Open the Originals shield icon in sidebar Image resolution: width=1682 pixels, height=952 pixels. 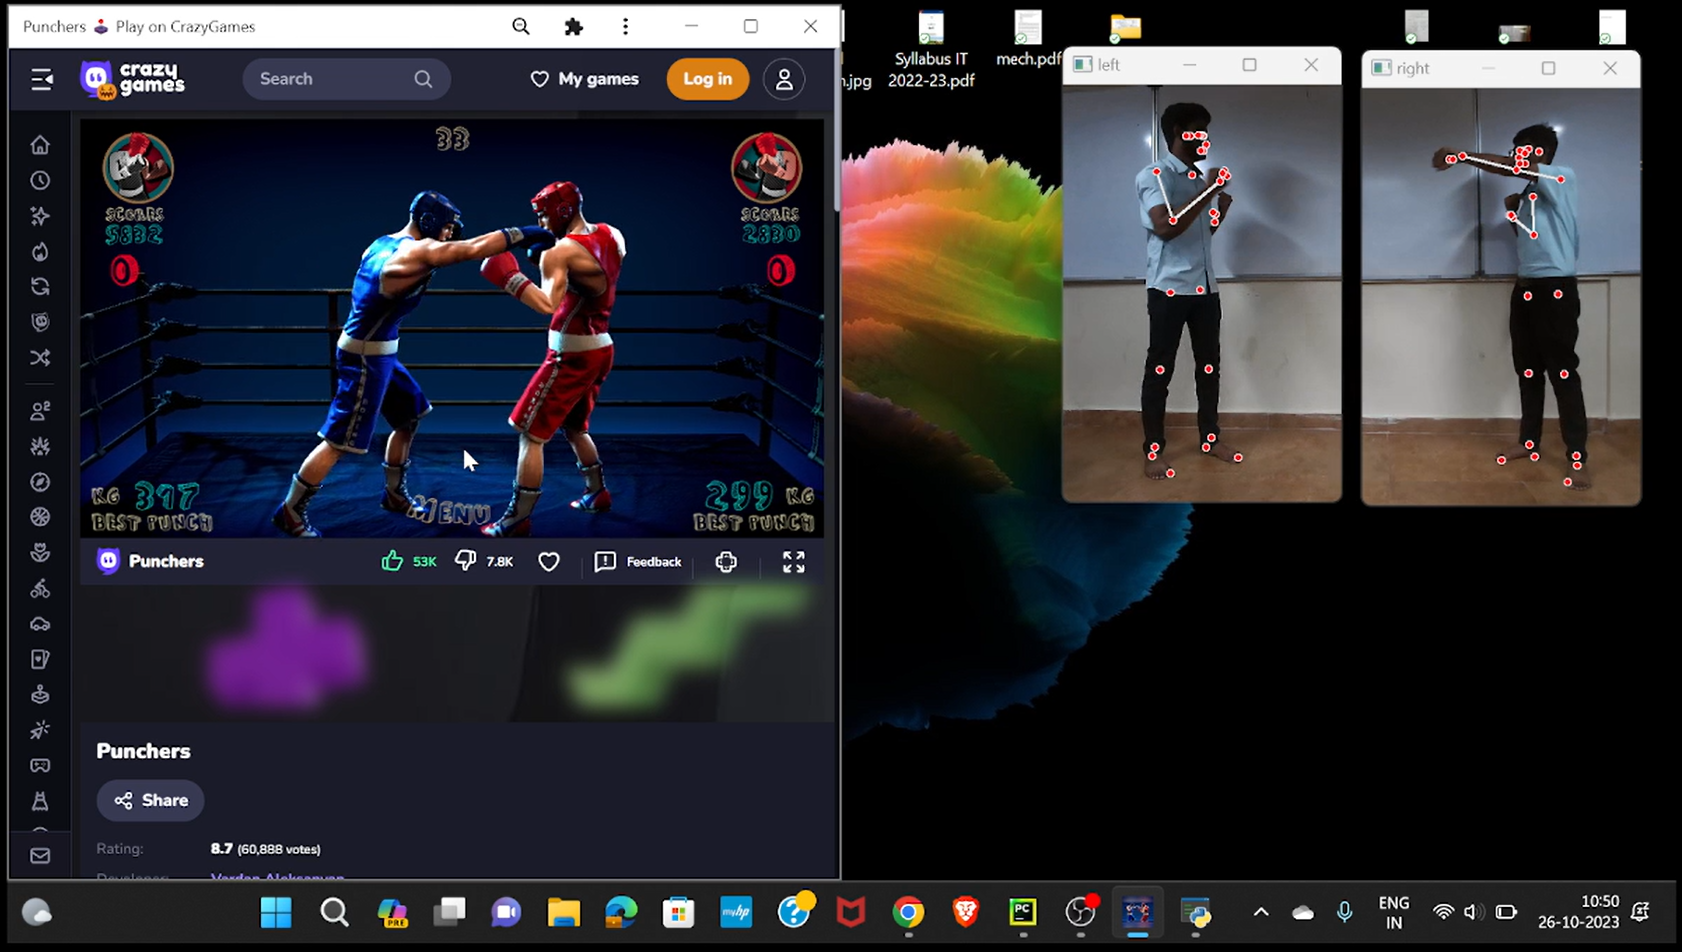[40, 322]
